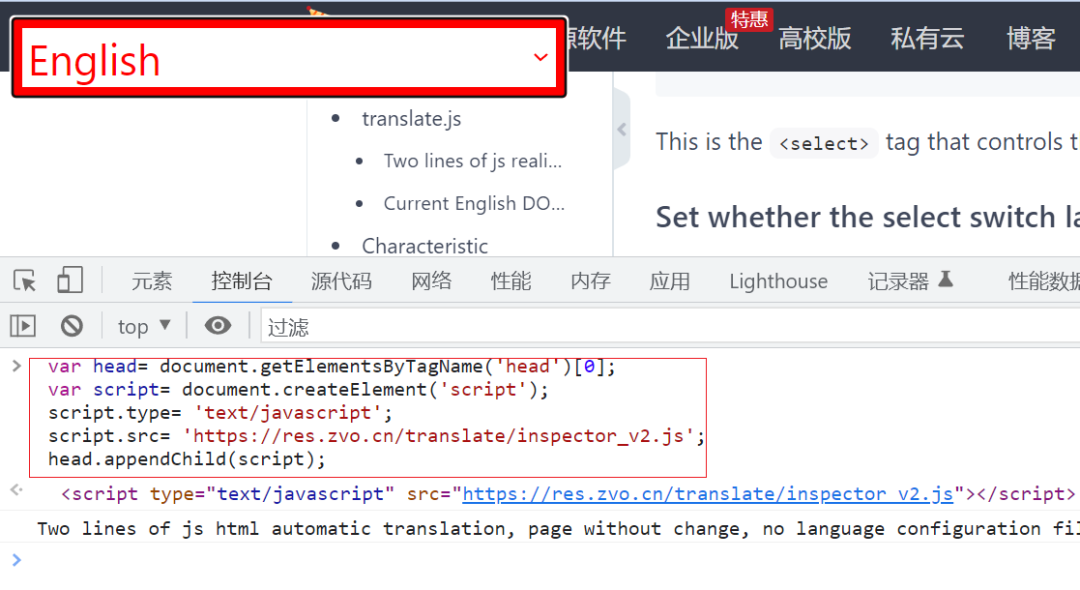Open the 记录器 tab
This screenshot has height=590, width=1080.
pyautogui.click(x=898, y=281)
